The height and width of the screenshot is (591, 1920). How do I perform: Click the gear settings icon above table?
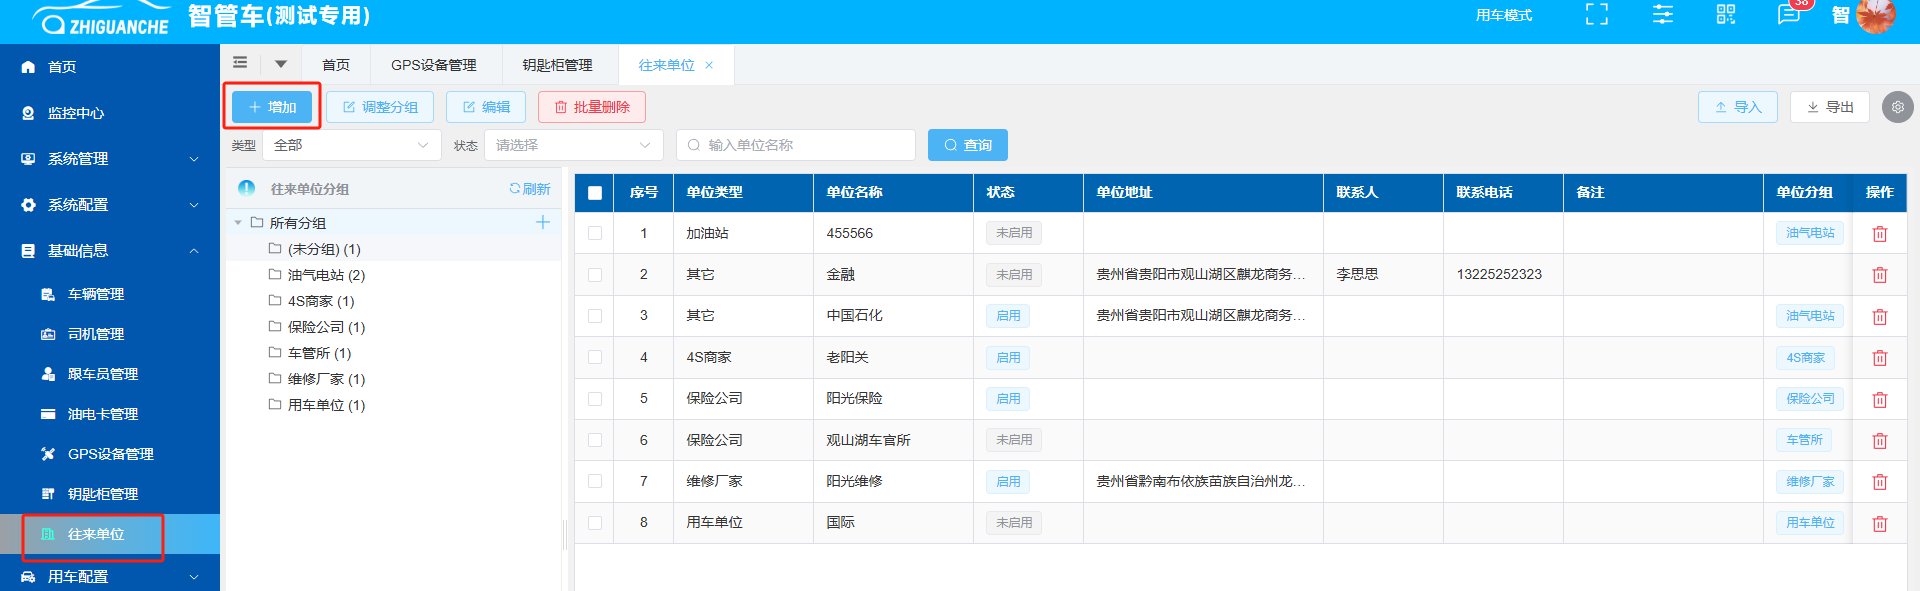1897,107
